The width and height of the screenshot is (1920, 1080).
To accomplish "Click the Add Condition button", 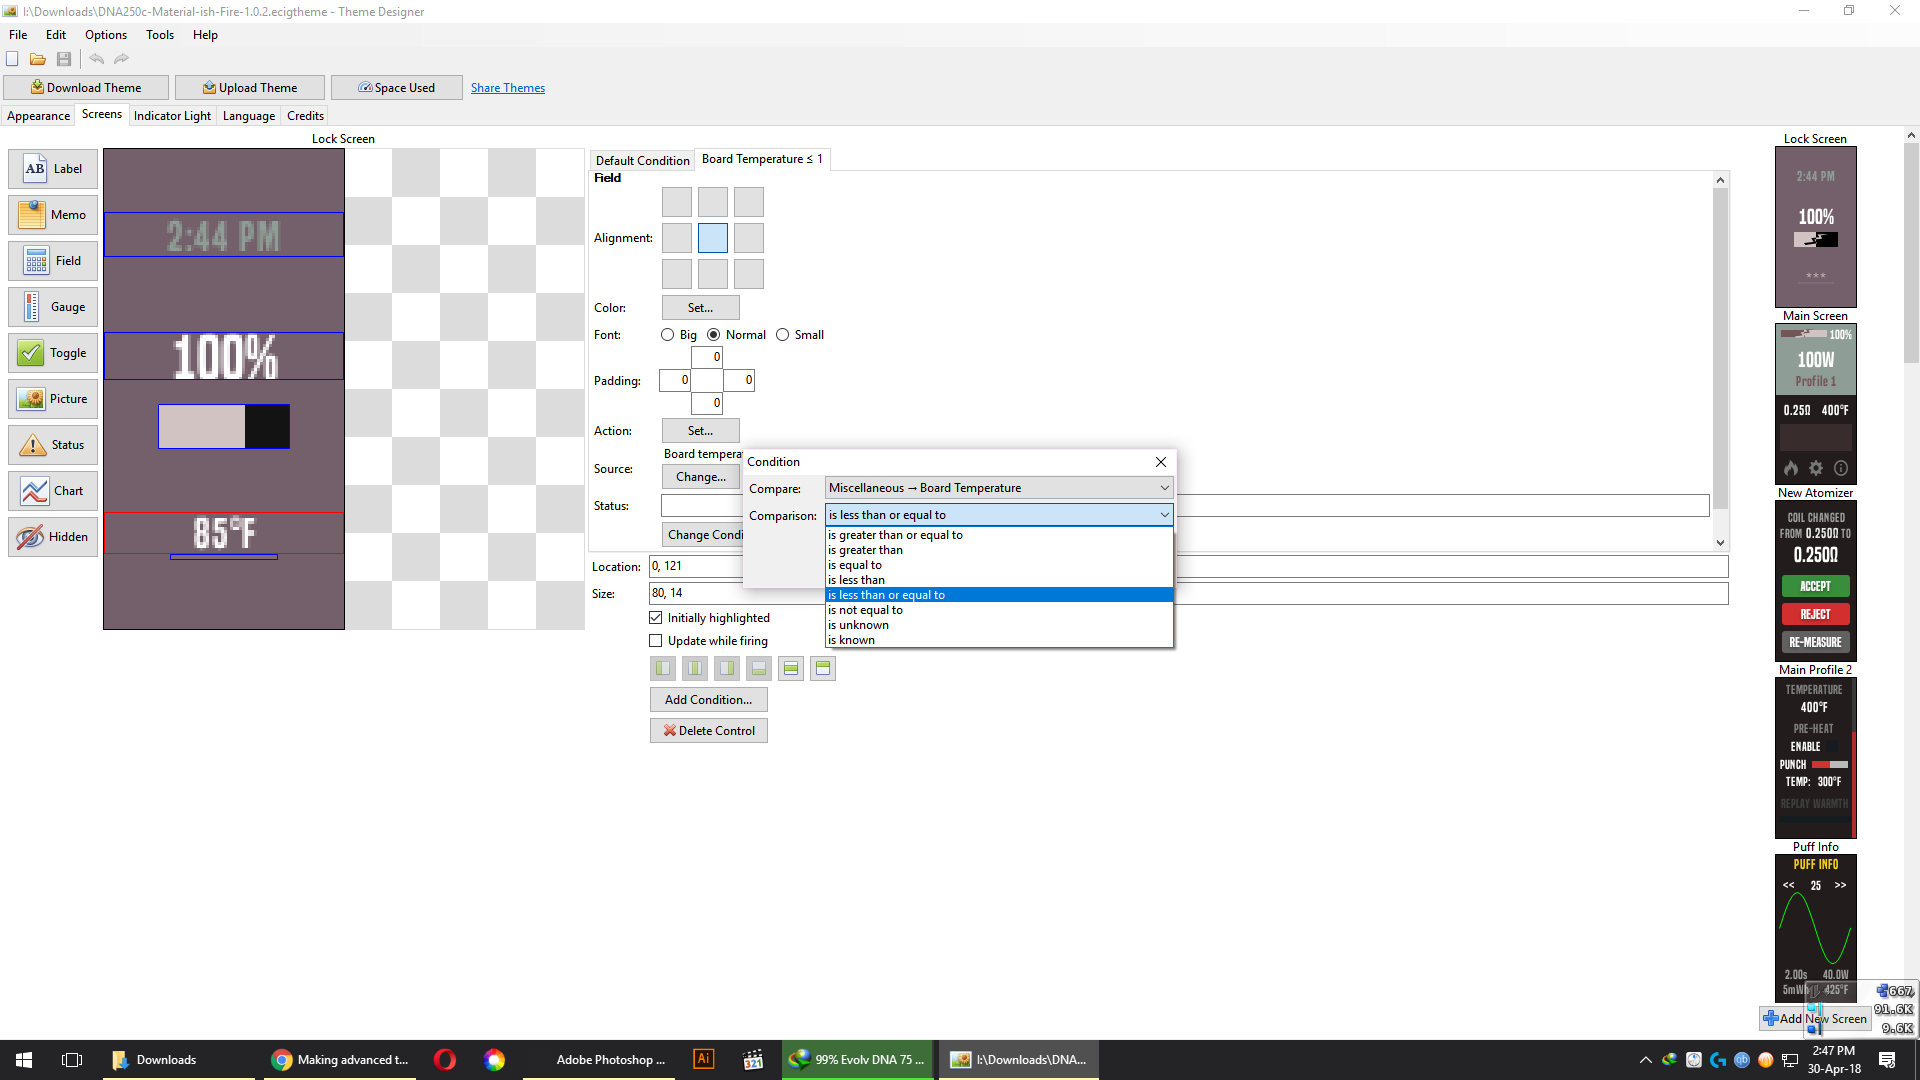I will 708,700.
